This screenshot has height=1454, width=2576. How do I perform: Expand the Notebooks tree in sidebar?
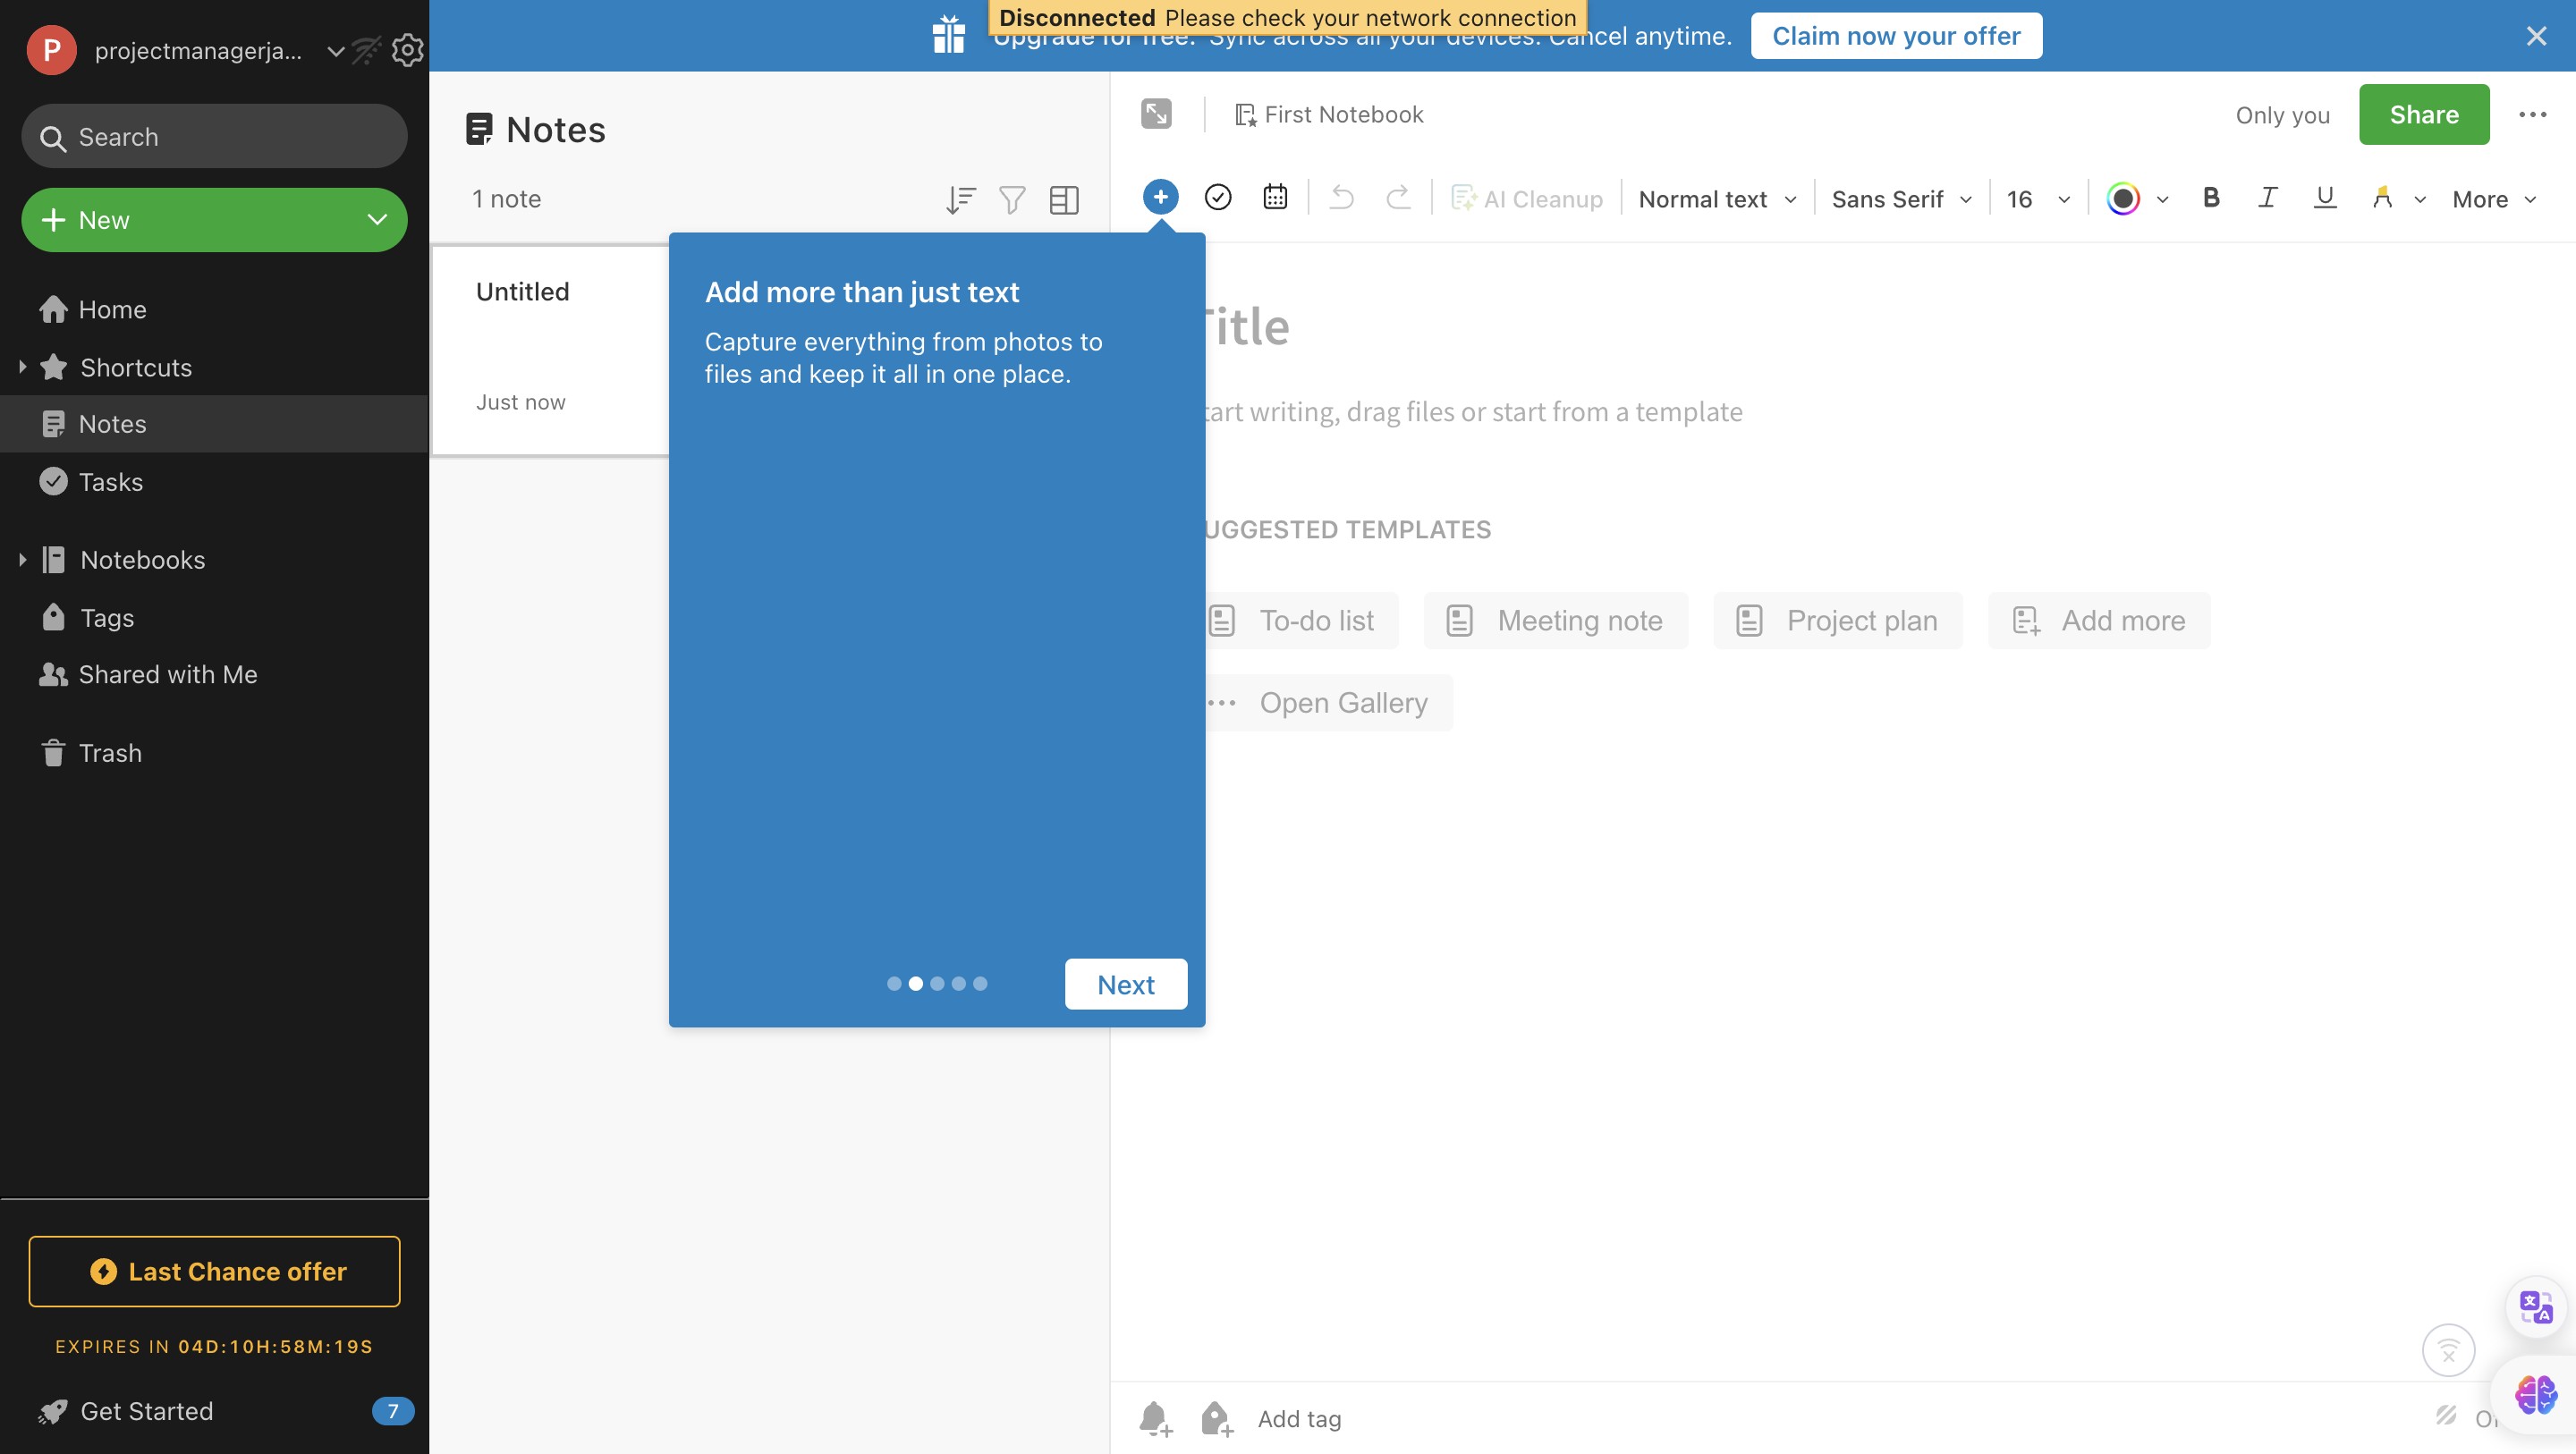click(x=22, y=560)
